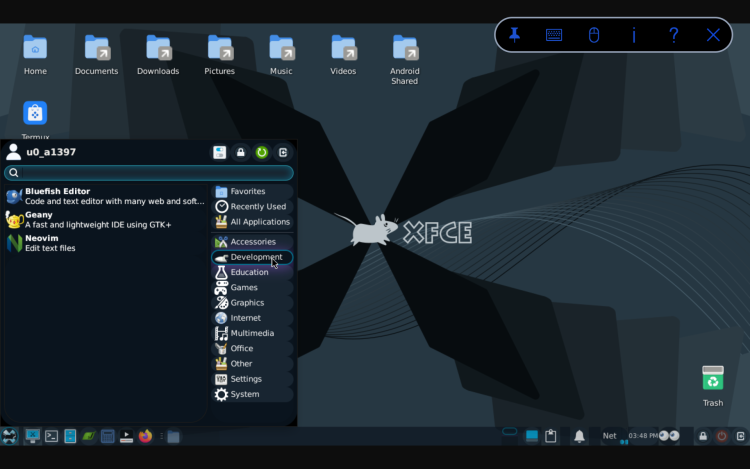Open the Office category
The width and height of the screenshot is (750, 469).
coord(252,349)
